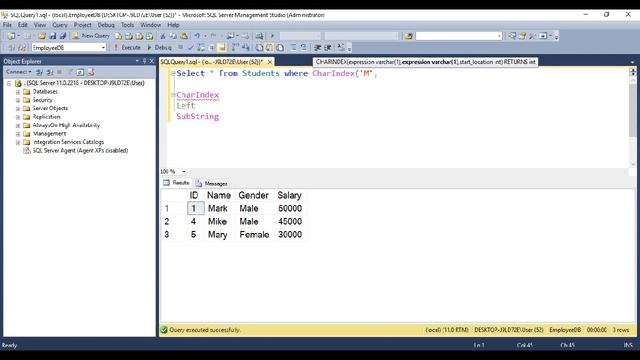Click the Comment Out Selected Lines icon
Image resolution: width=640 pixels, height=360 pixels.
coord(293,47)
